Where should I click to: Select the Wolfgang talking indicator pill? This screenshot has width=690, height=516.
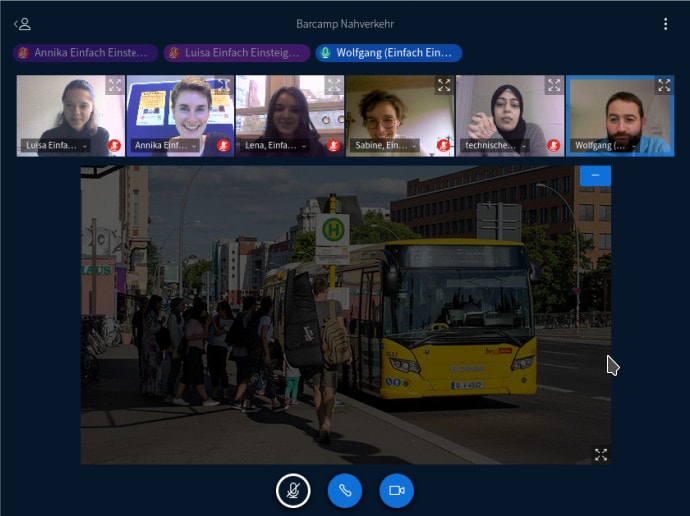point(388,53)
